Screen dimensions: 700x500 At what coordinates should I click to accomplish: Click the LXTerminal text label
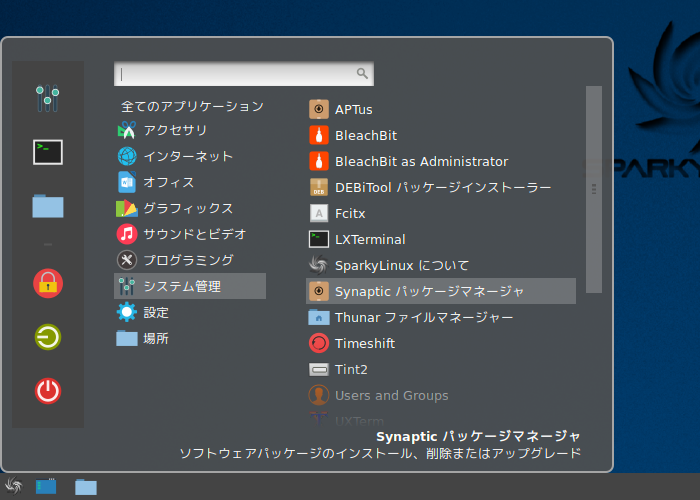tap(370, 239)
